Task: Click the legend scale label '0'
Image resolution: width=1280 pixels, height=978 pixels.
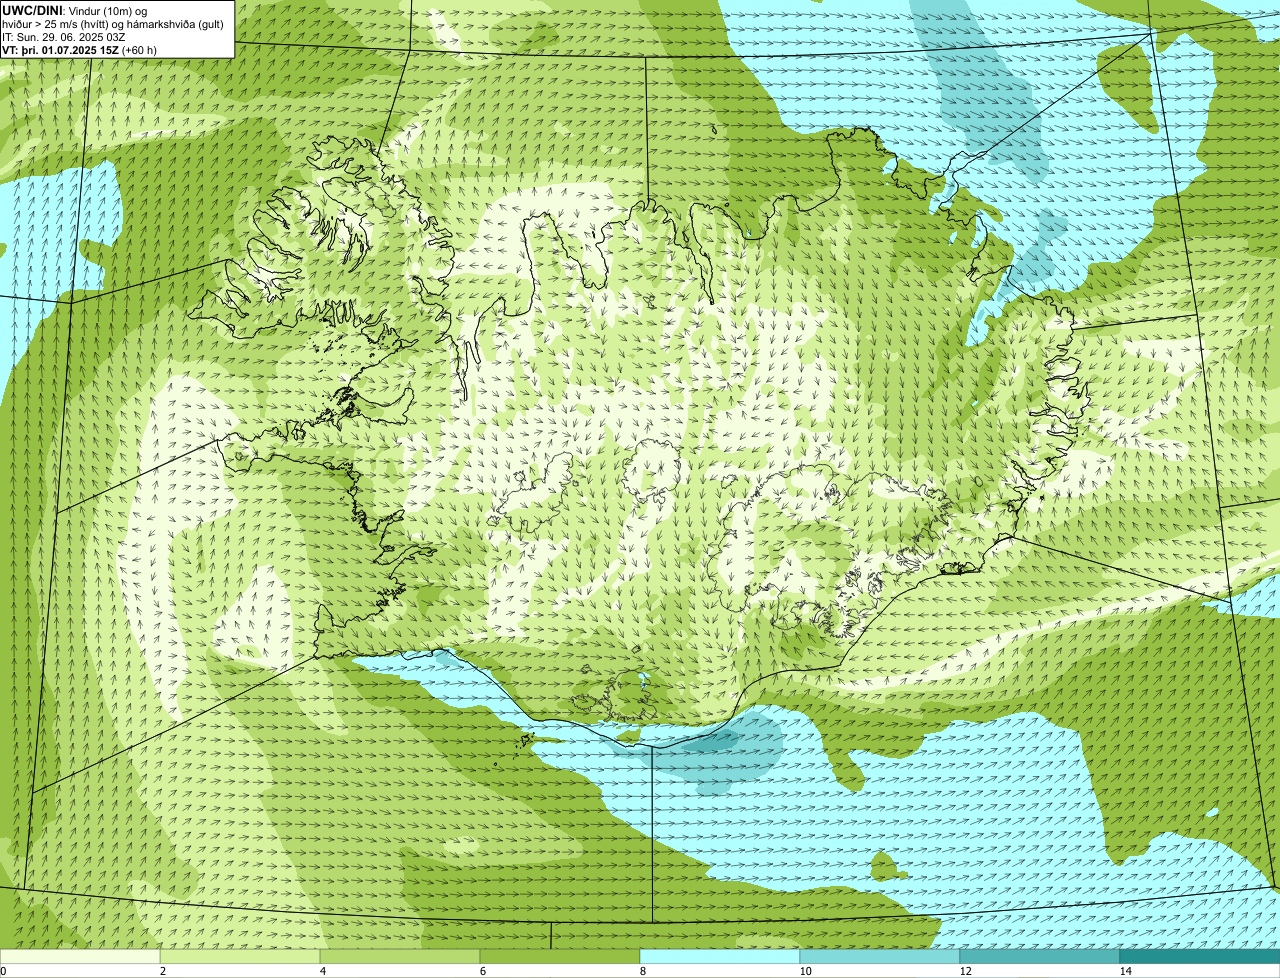Action: [x=3, y=971]
